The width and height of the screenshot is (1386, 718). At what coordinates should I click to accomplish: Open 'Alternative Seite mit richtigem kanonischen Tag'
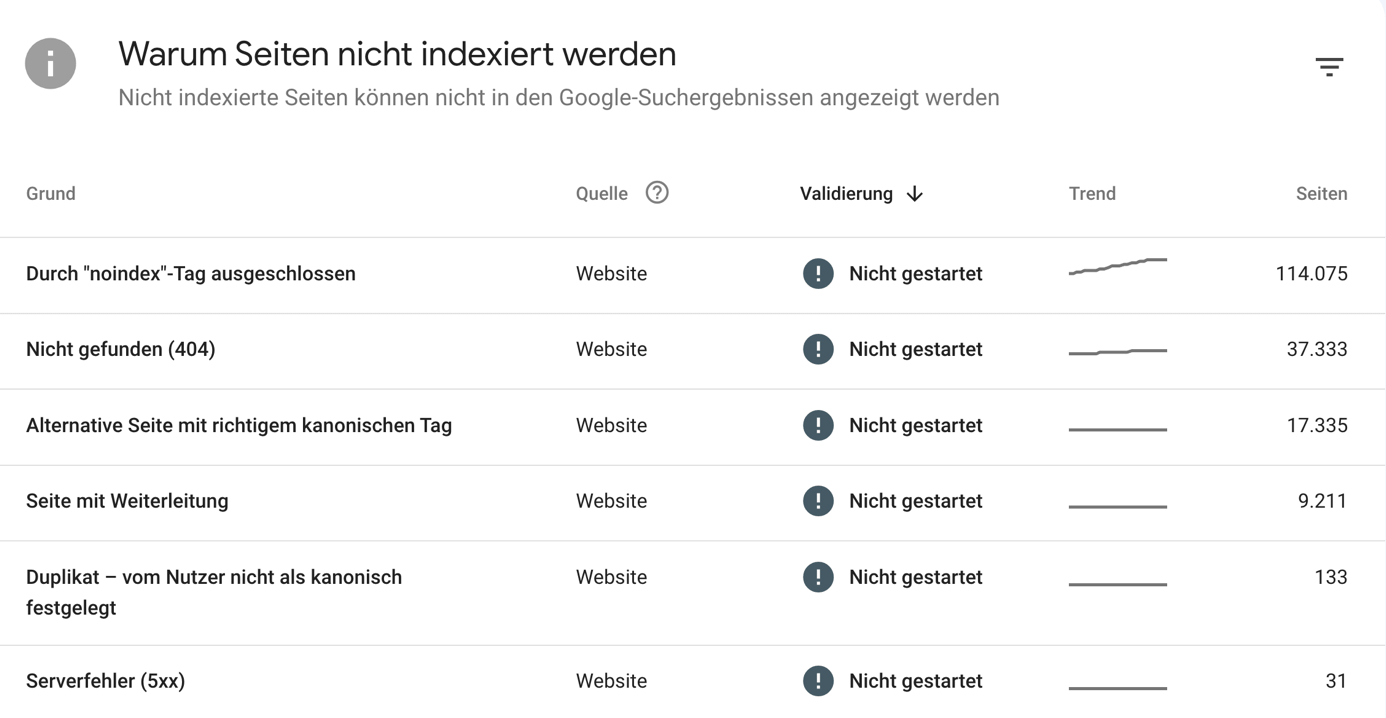click(692, 427)
